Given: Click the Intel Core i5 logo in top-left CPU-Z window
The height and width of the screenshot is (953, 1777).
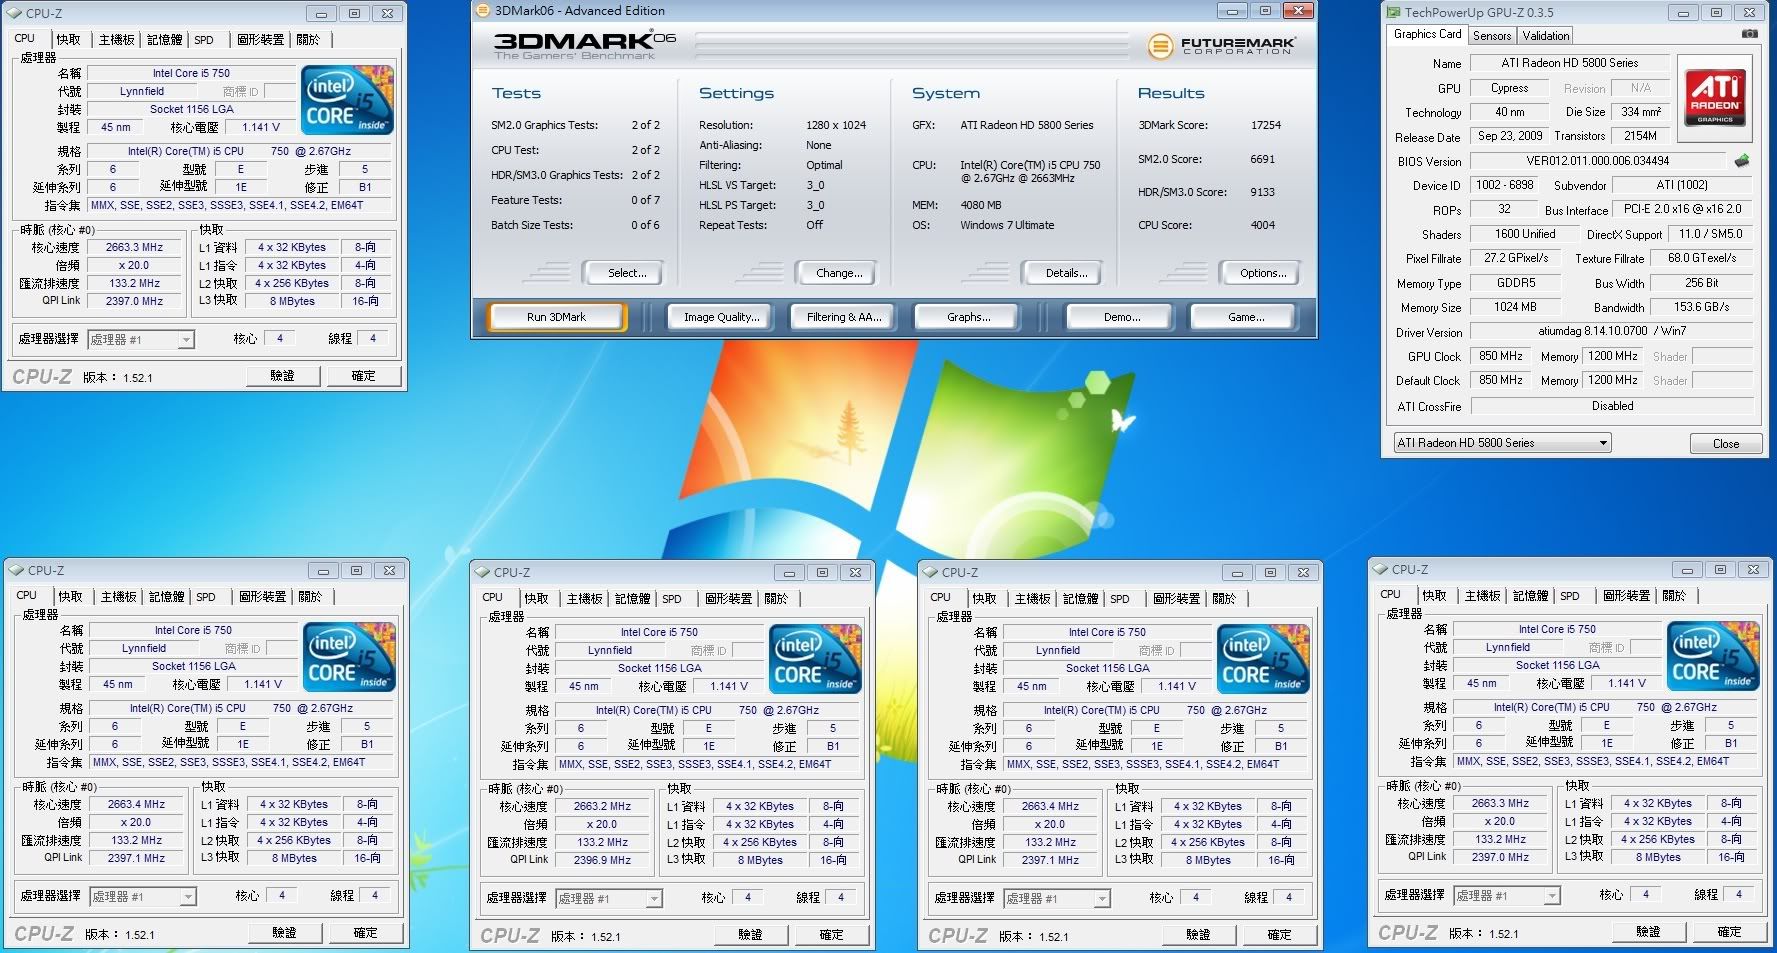Looking at the screenshot, I should click(x=347, y=100).
